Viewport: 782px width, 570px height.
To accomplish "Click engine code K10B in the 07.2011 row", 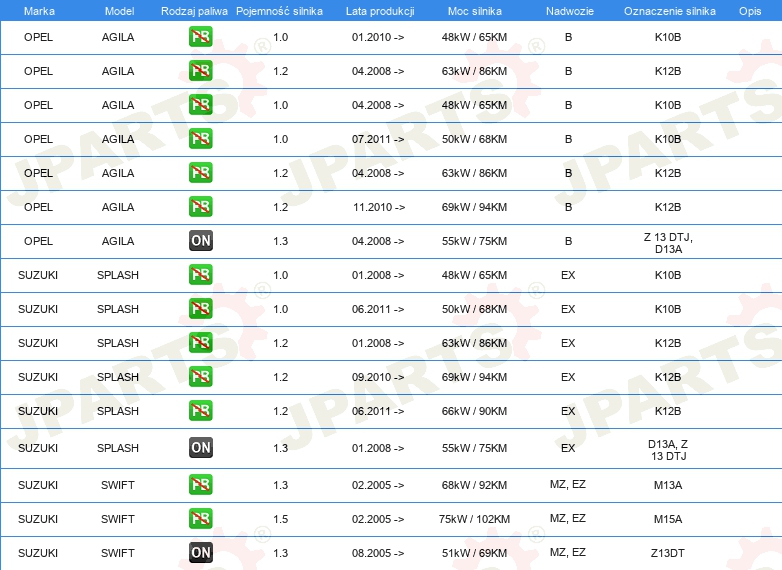I will coord(668,139).
